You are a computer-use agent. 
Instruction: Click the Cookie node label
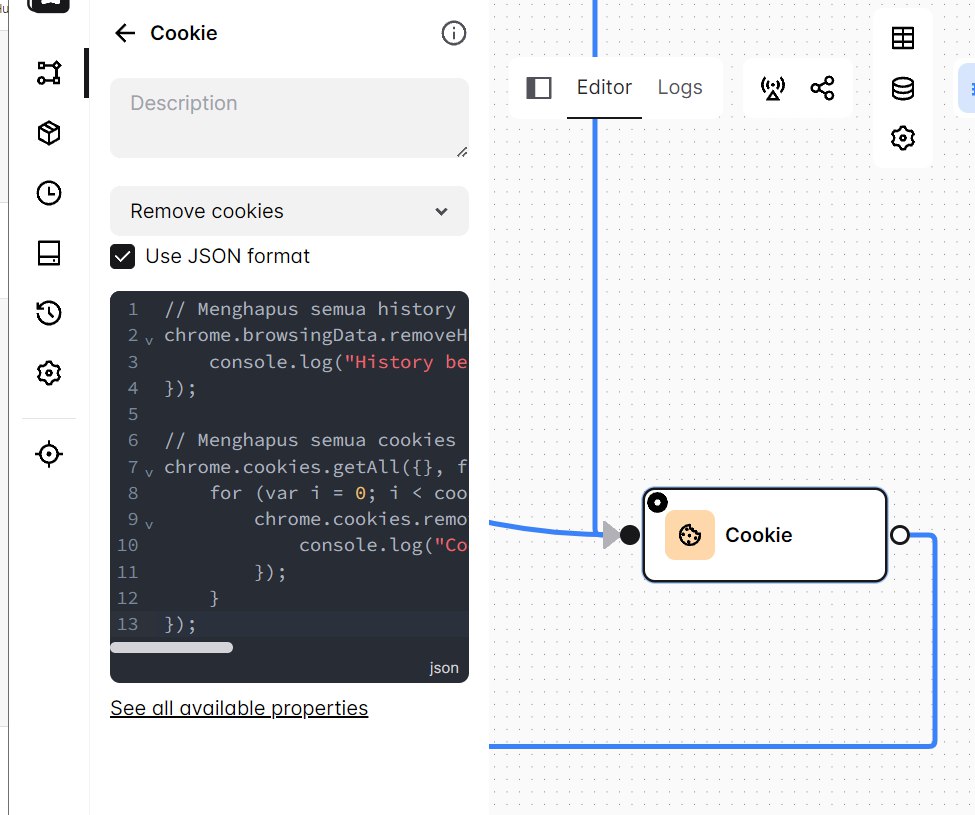759,535
